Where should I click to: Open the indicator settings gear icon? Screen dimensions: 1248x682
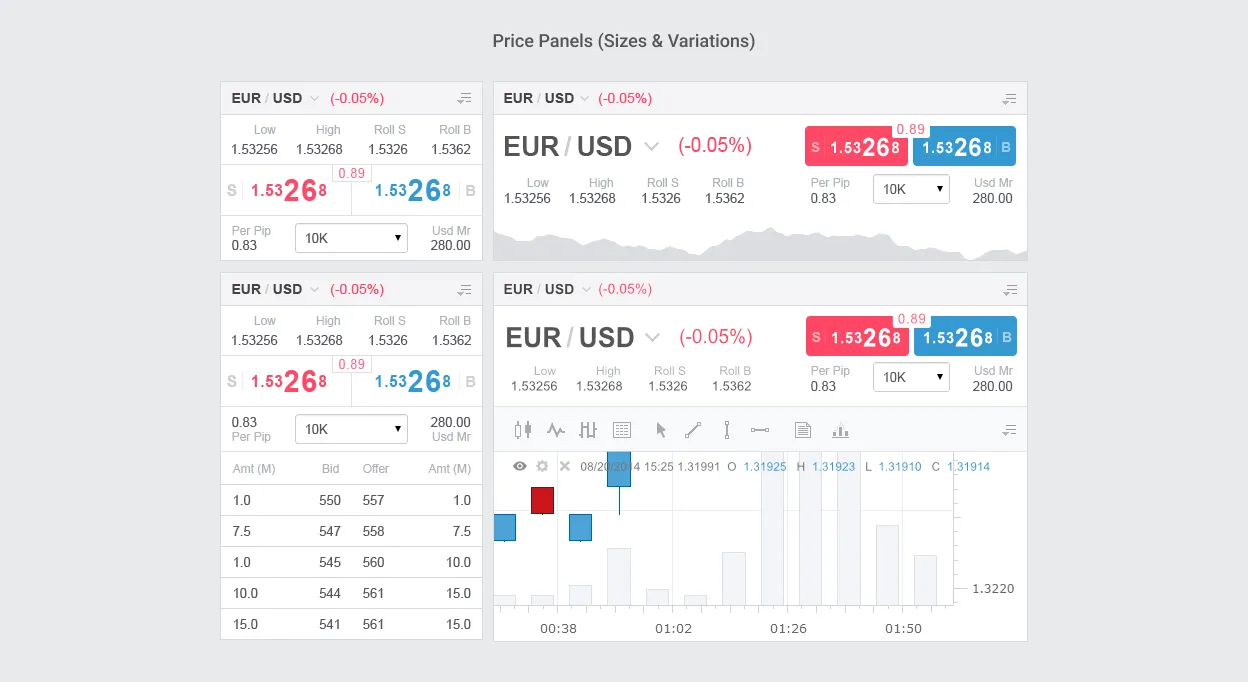coord(541,466)
